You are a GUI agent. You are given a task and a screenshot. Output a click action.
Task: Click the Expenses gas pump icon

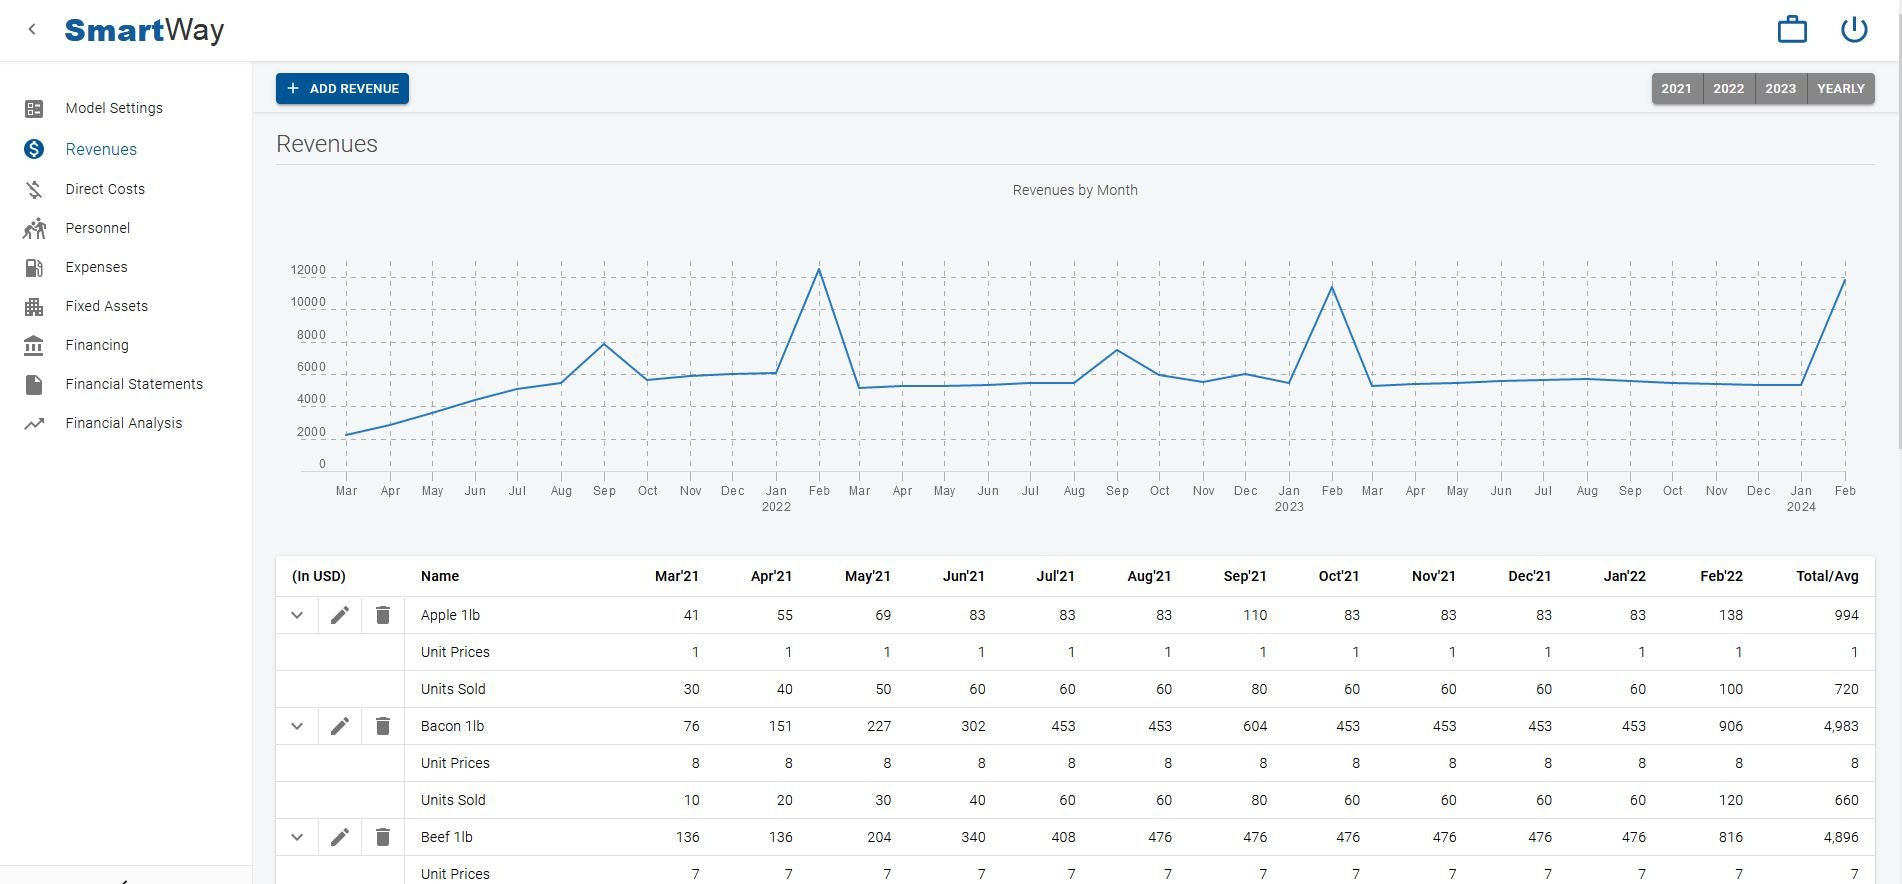pos(34,267)
